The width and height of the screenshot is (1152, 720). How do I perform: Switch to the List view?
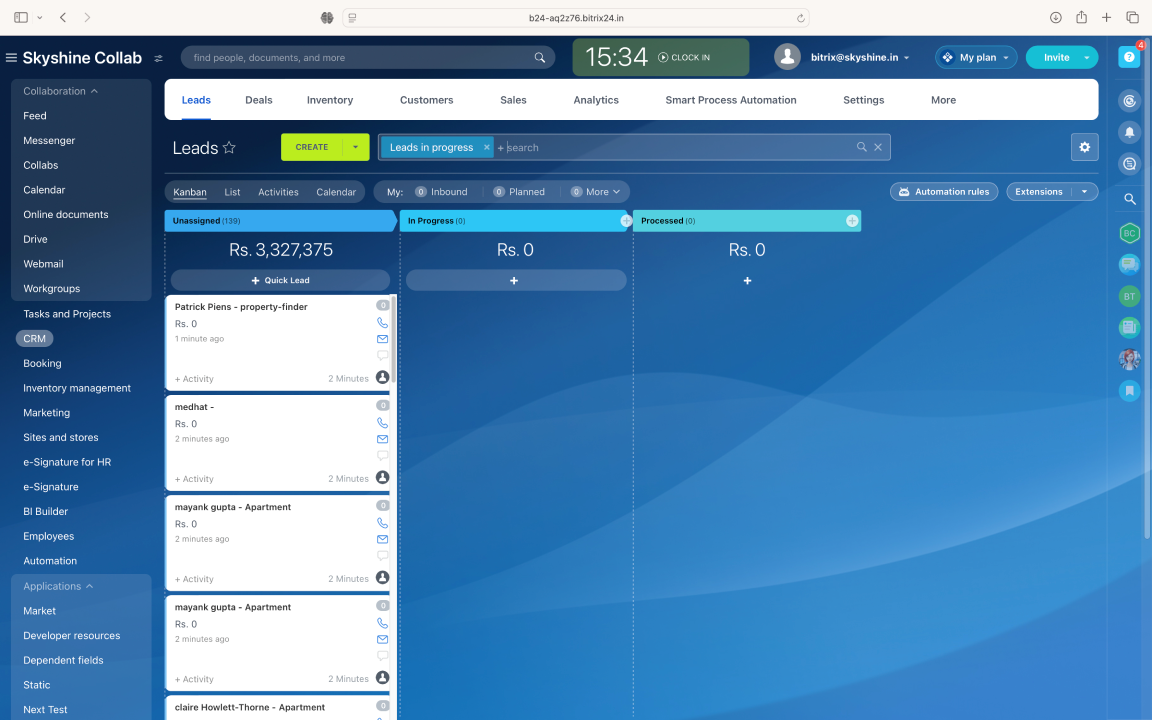click(232, 192)
